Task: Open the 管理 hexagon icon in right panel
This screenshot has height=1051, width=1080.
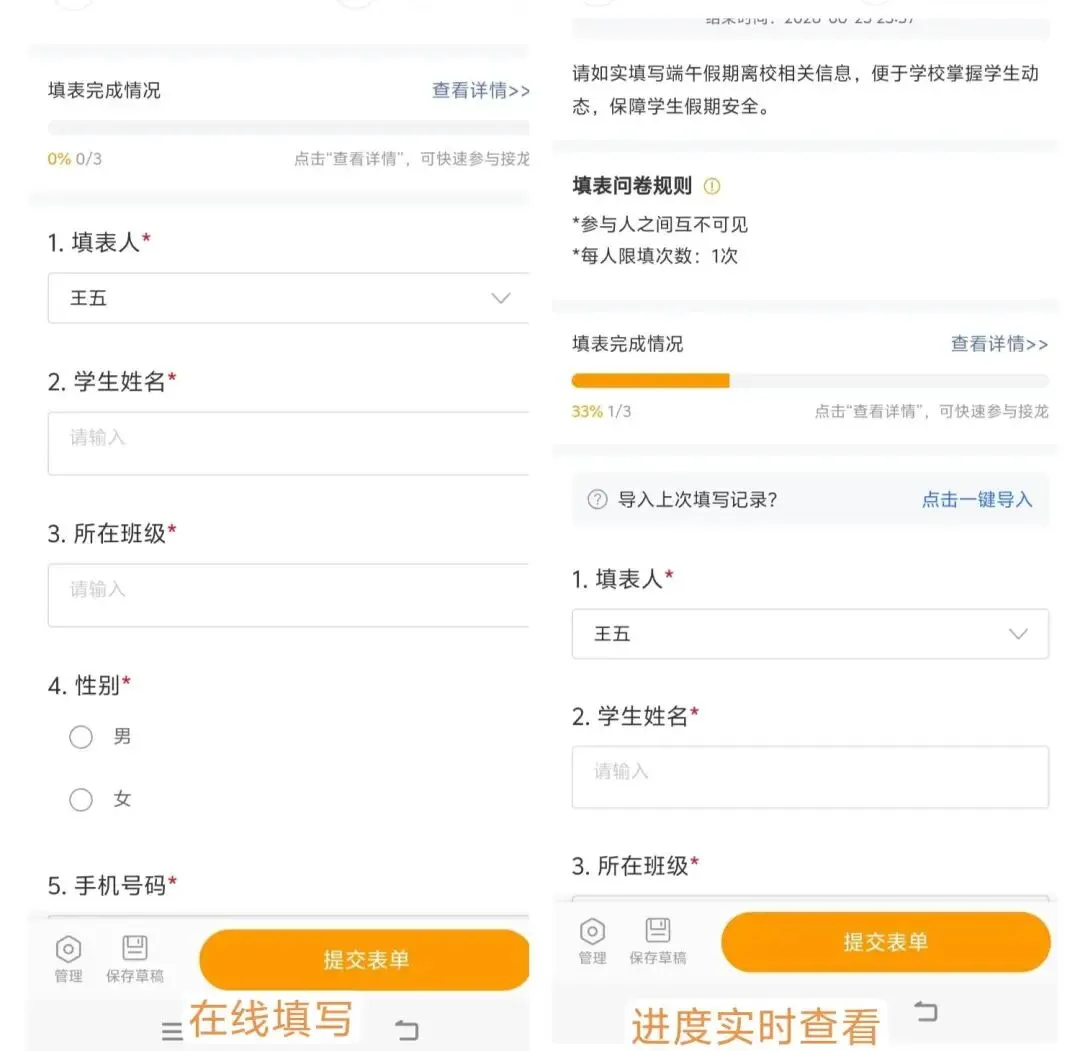Action: click(x=592, y=931)
